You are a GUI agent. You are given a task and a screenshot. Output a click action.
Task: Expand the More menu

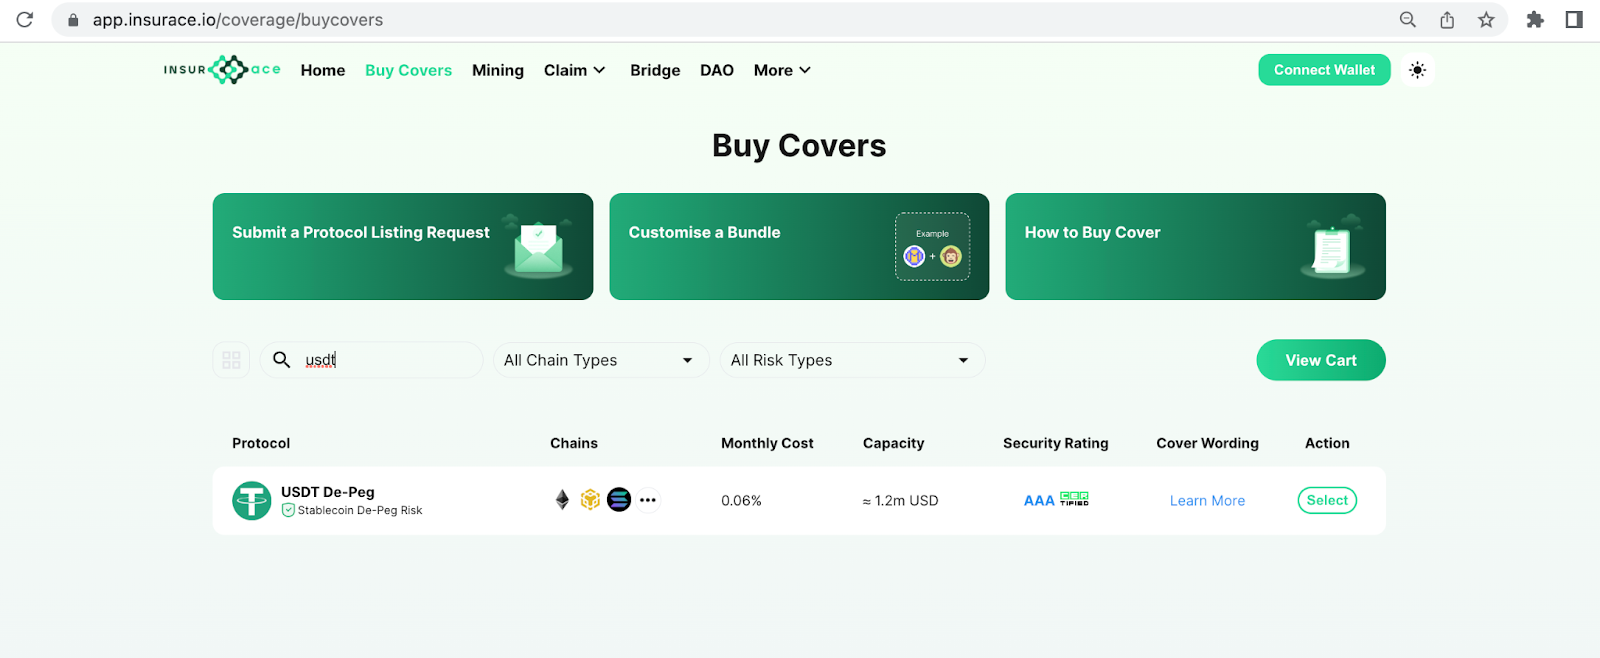782,70
